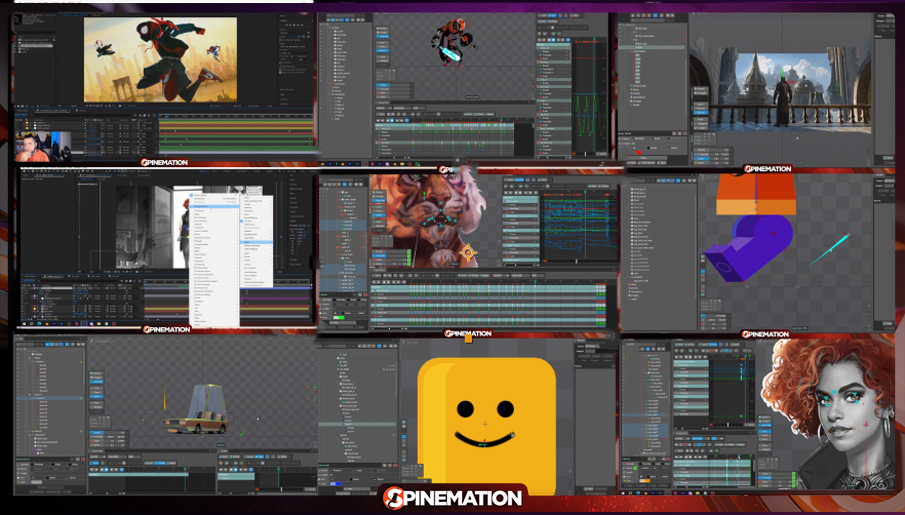Select the cyan bone beside the whistle
The image size is (905, 515).
pos(829,249)
